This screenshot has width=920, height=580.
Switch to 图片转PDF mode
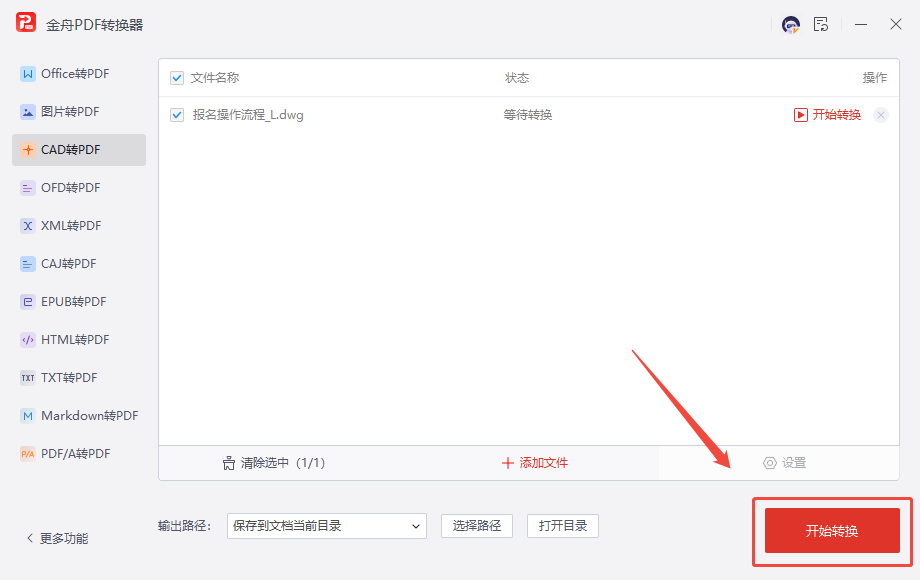79,112
